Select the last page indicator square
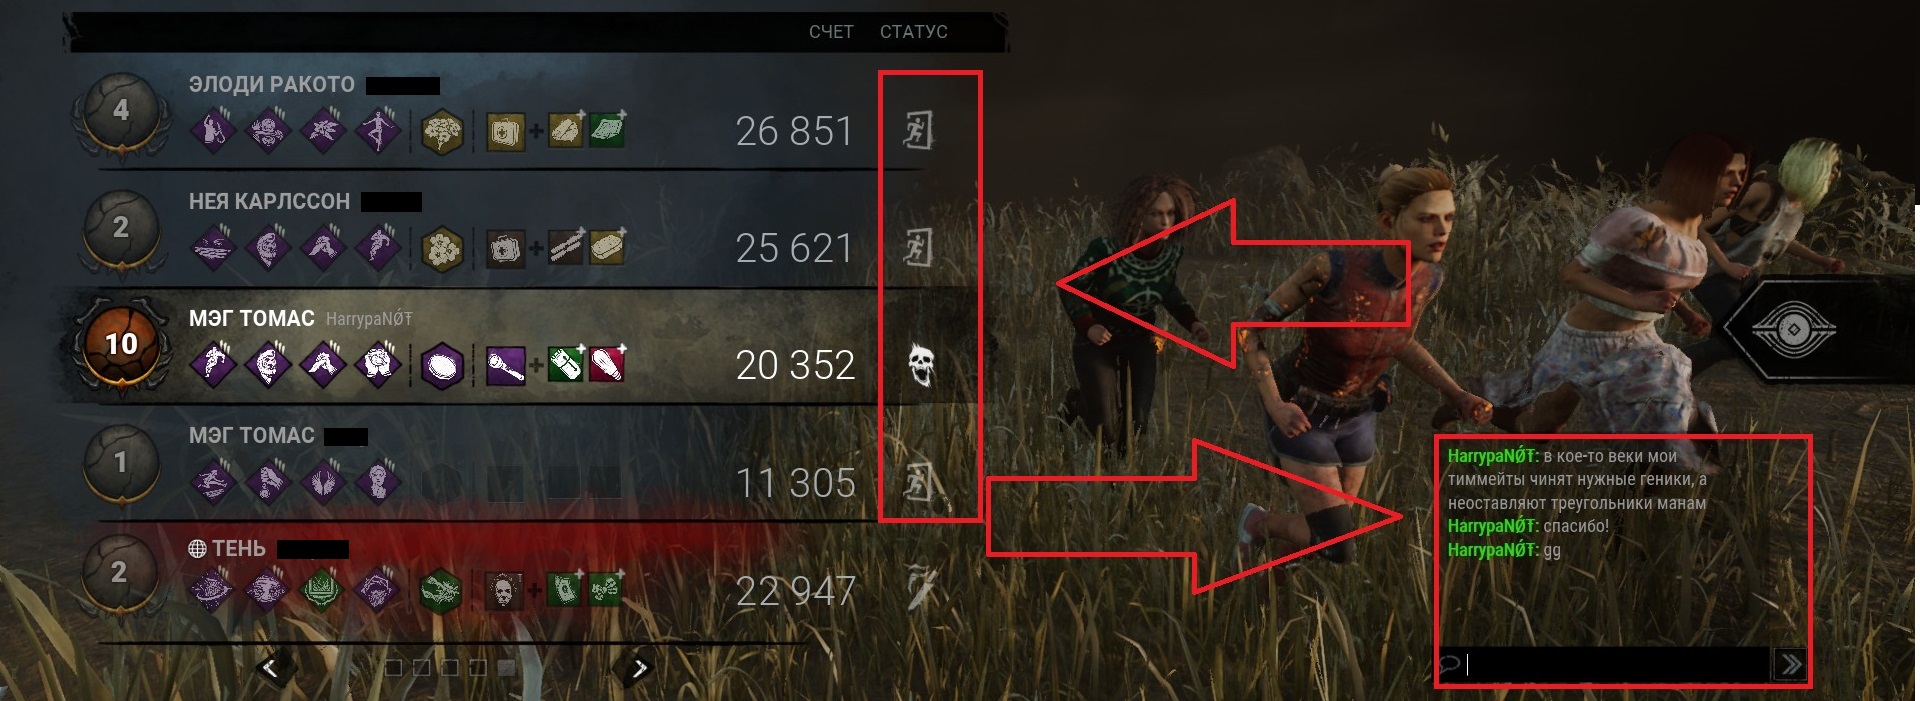Viewport: 1920px width, 701px height. (507, 667)
